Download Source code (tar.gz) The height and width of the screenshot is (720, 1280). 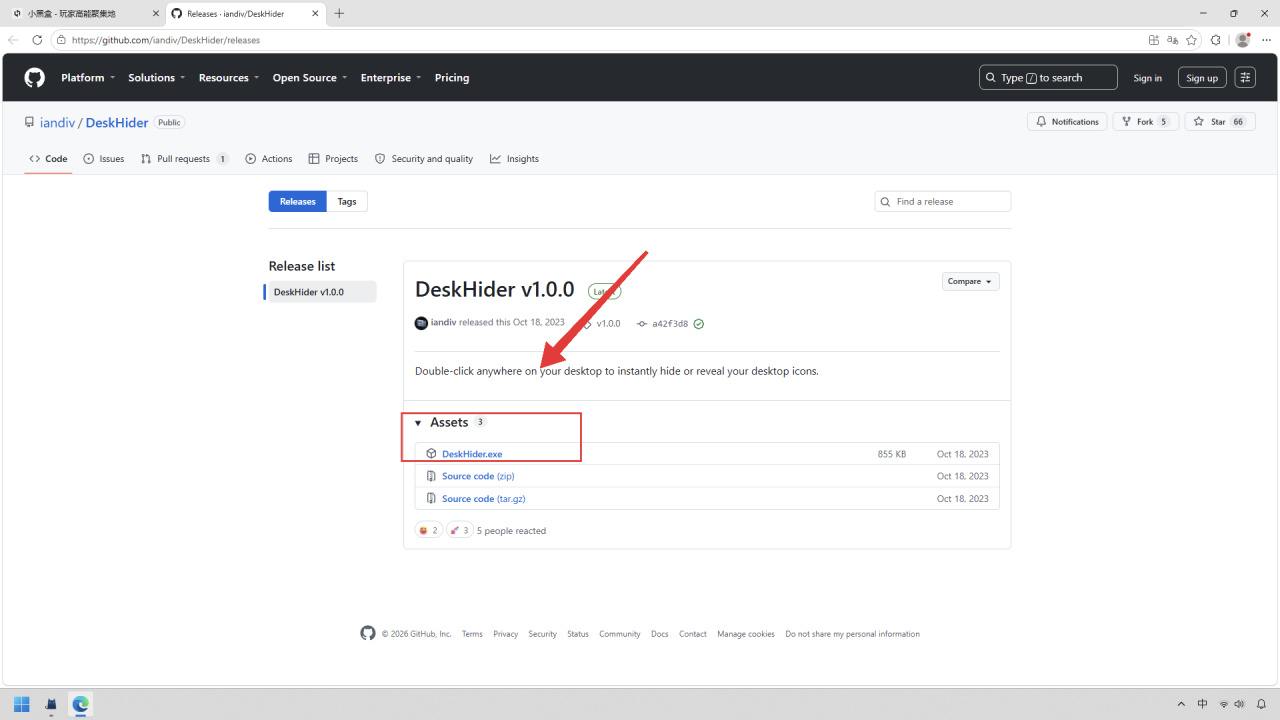click(484, 498)
